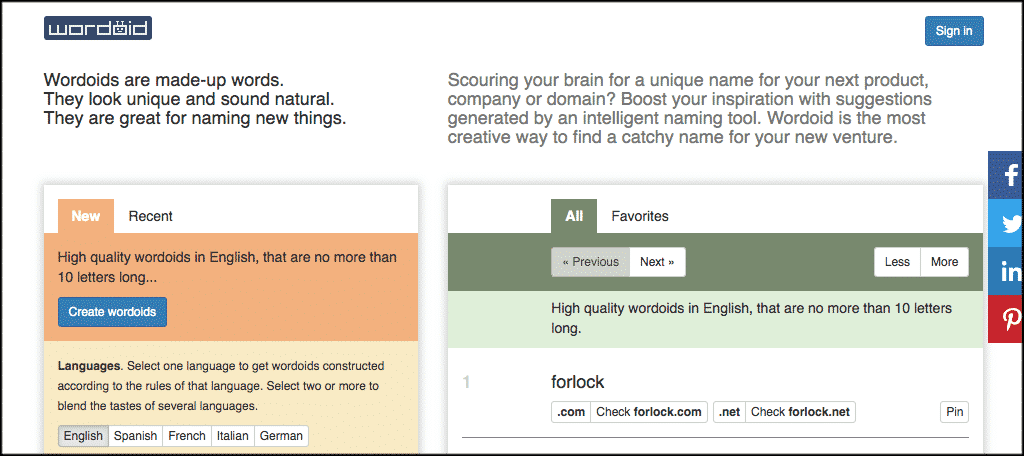Share the page on LinkedIn
This screenshot has height=456, width=1024.
pos(1006,271)
